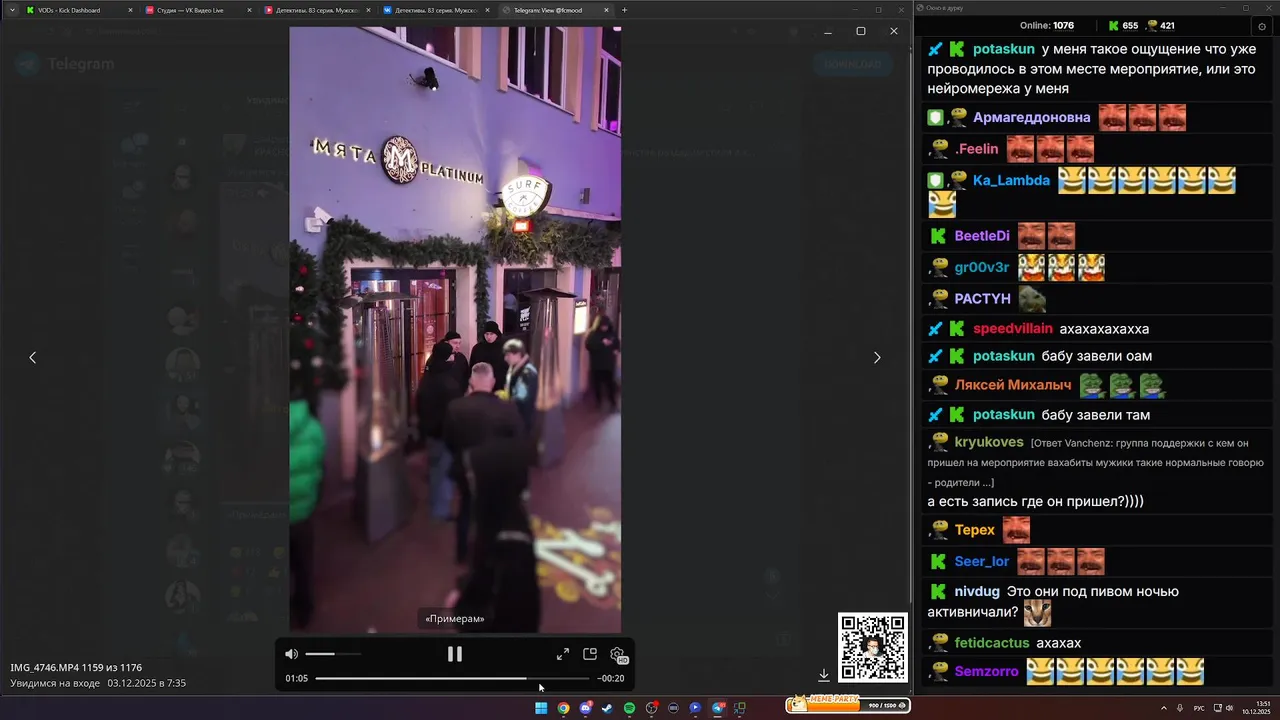Maximize the media viewer window

[861, 31]
